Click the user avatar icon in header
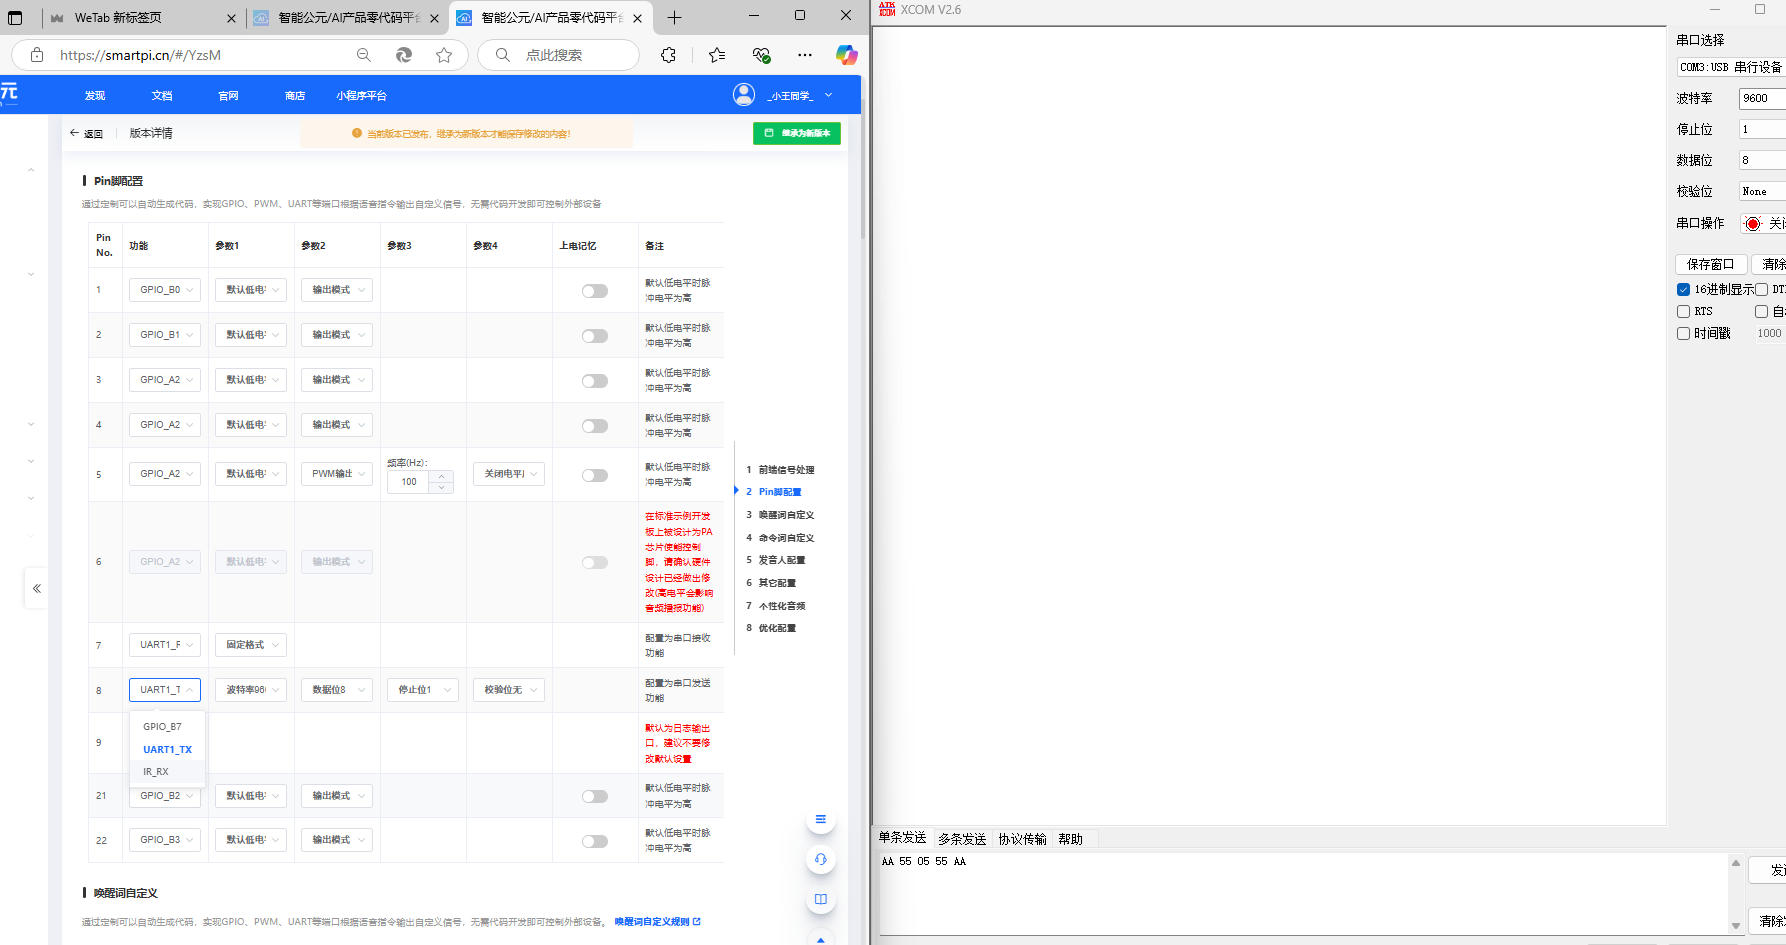The width and height of the screenshot is (1786, 945). 743,95
